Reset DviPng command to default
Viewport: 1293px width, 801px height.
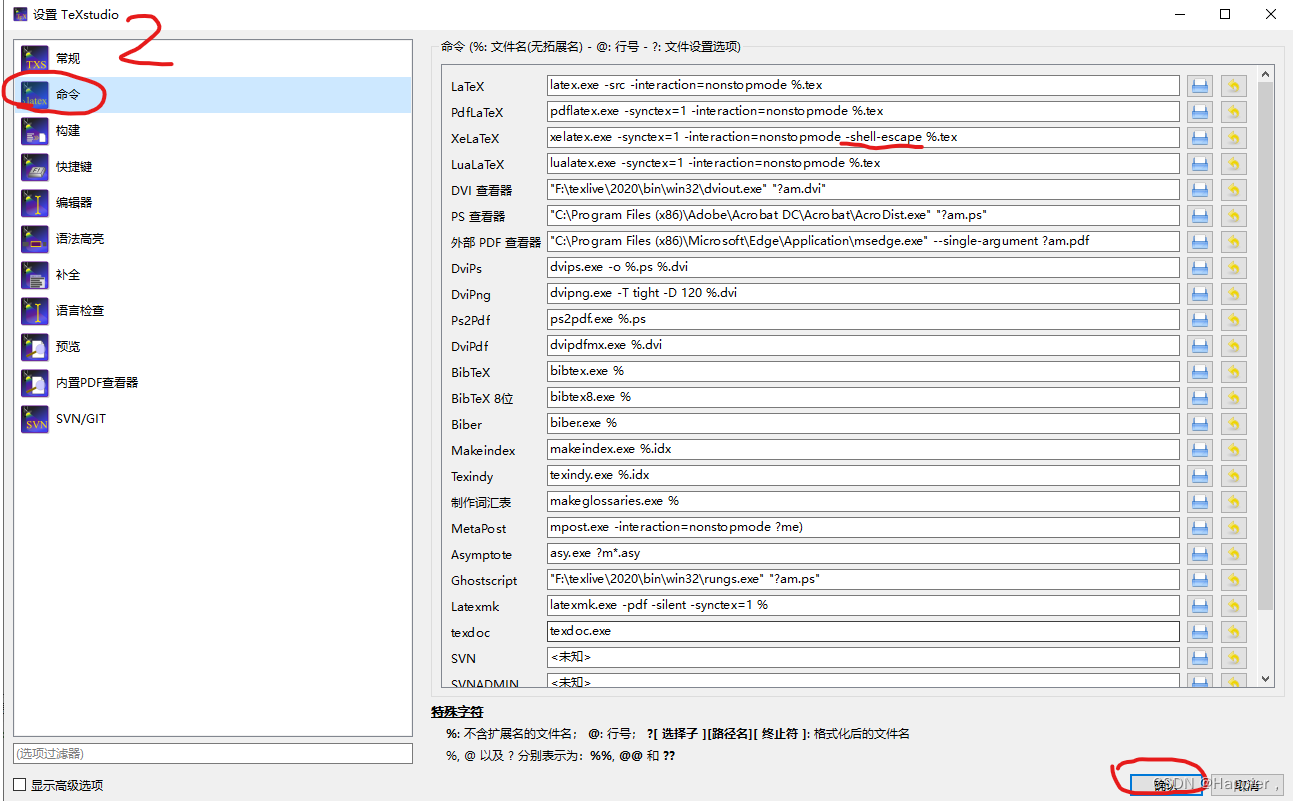tap(1234, 294)
